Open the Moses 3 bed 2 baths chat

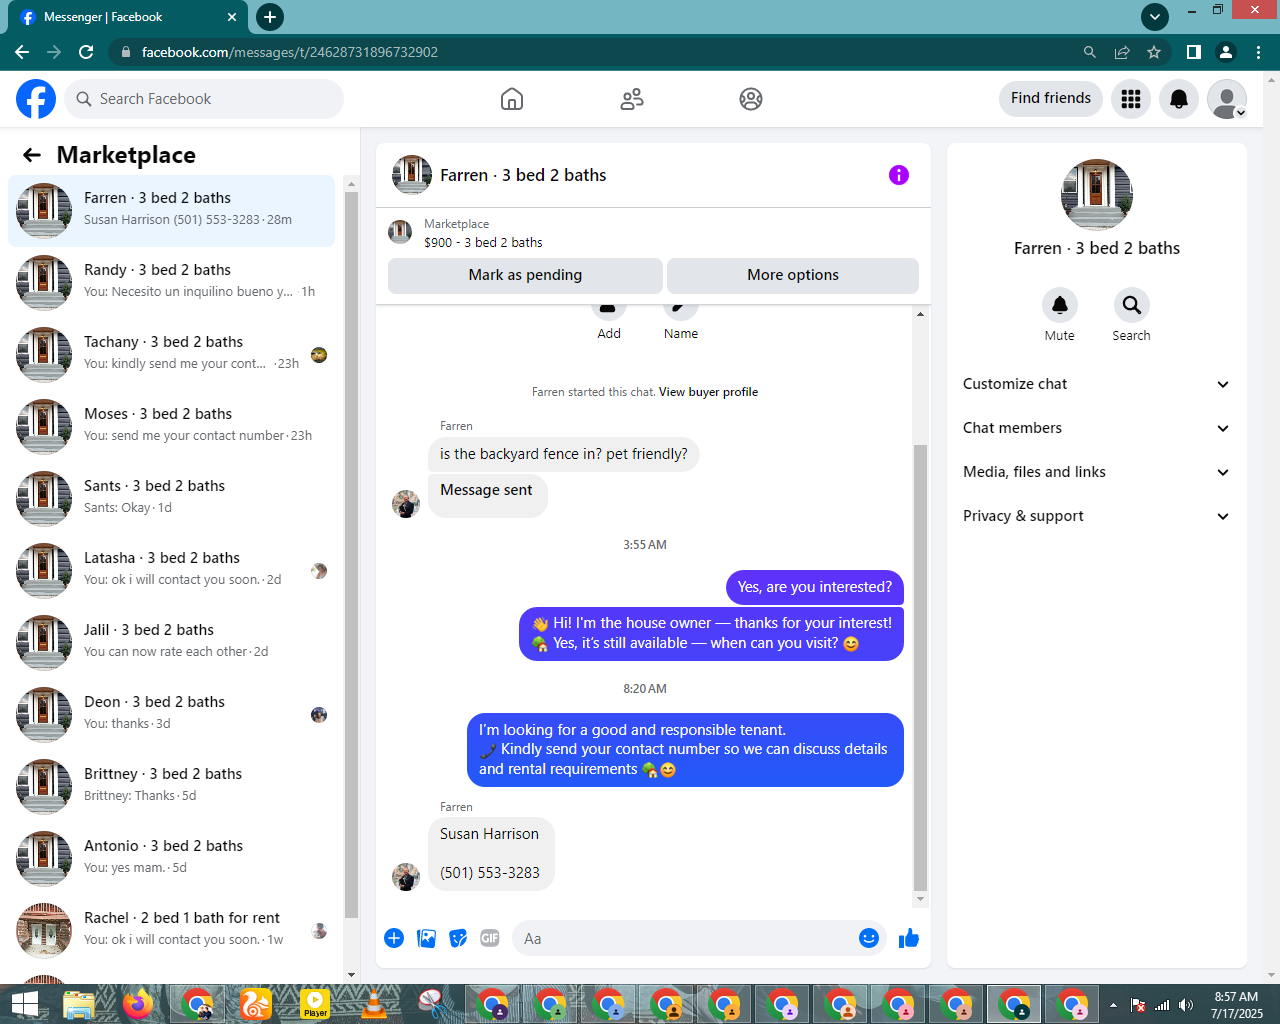(172, 427)
